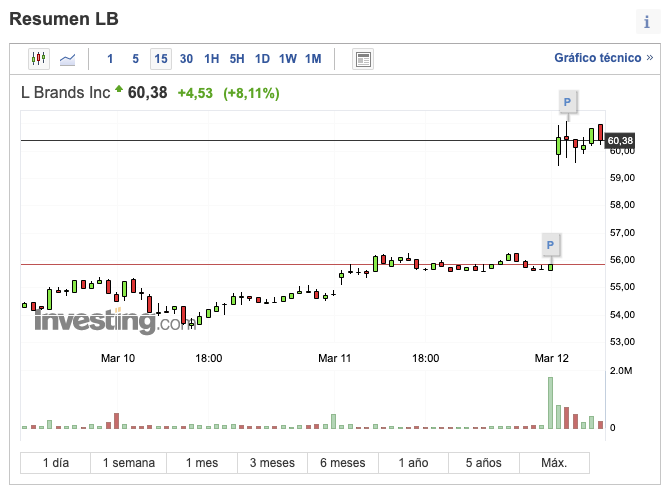This screenshot has width=669, height=502.
Task: Select the 1M interval
Action: tap(313, 59)
